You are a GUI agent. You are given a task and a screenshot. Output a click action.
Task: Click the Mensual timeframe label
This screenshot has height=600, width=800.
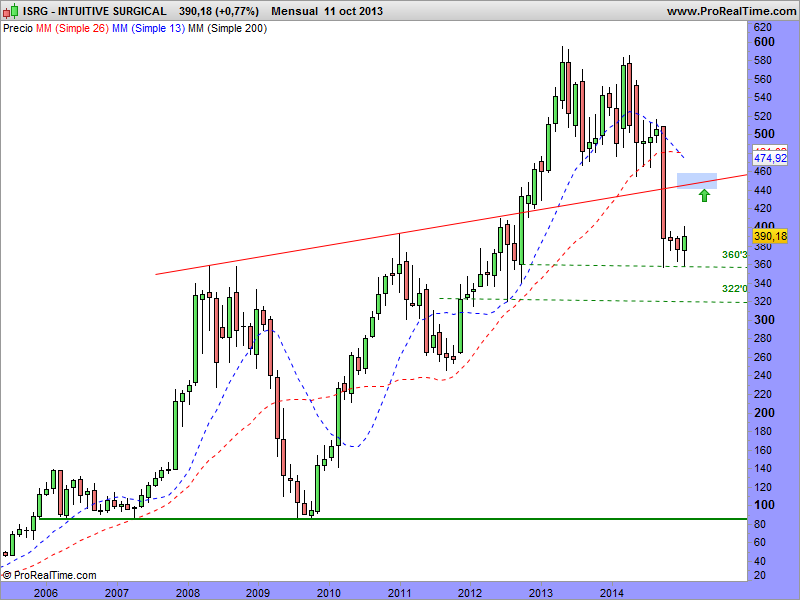[x=294, y=11]
